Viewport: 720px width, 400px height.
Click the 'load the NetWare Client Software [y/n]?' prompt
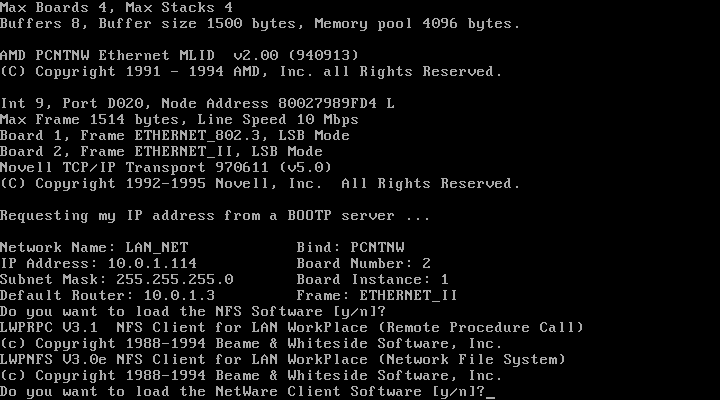coord(242,392)
